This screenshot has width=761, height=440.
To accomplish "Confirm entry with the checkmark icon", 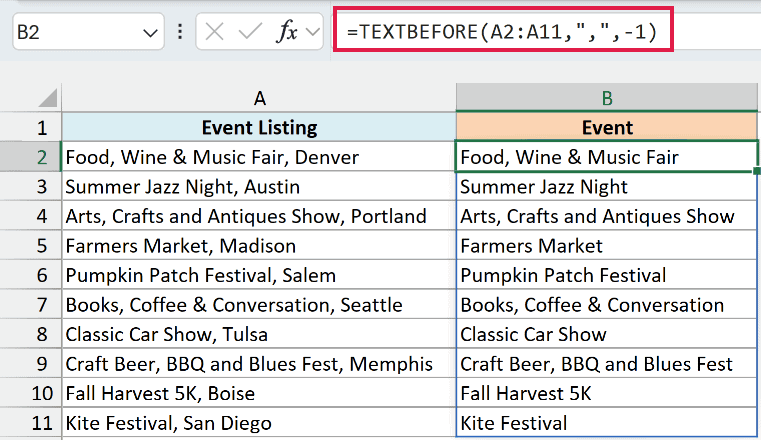I will click(250, 33).
